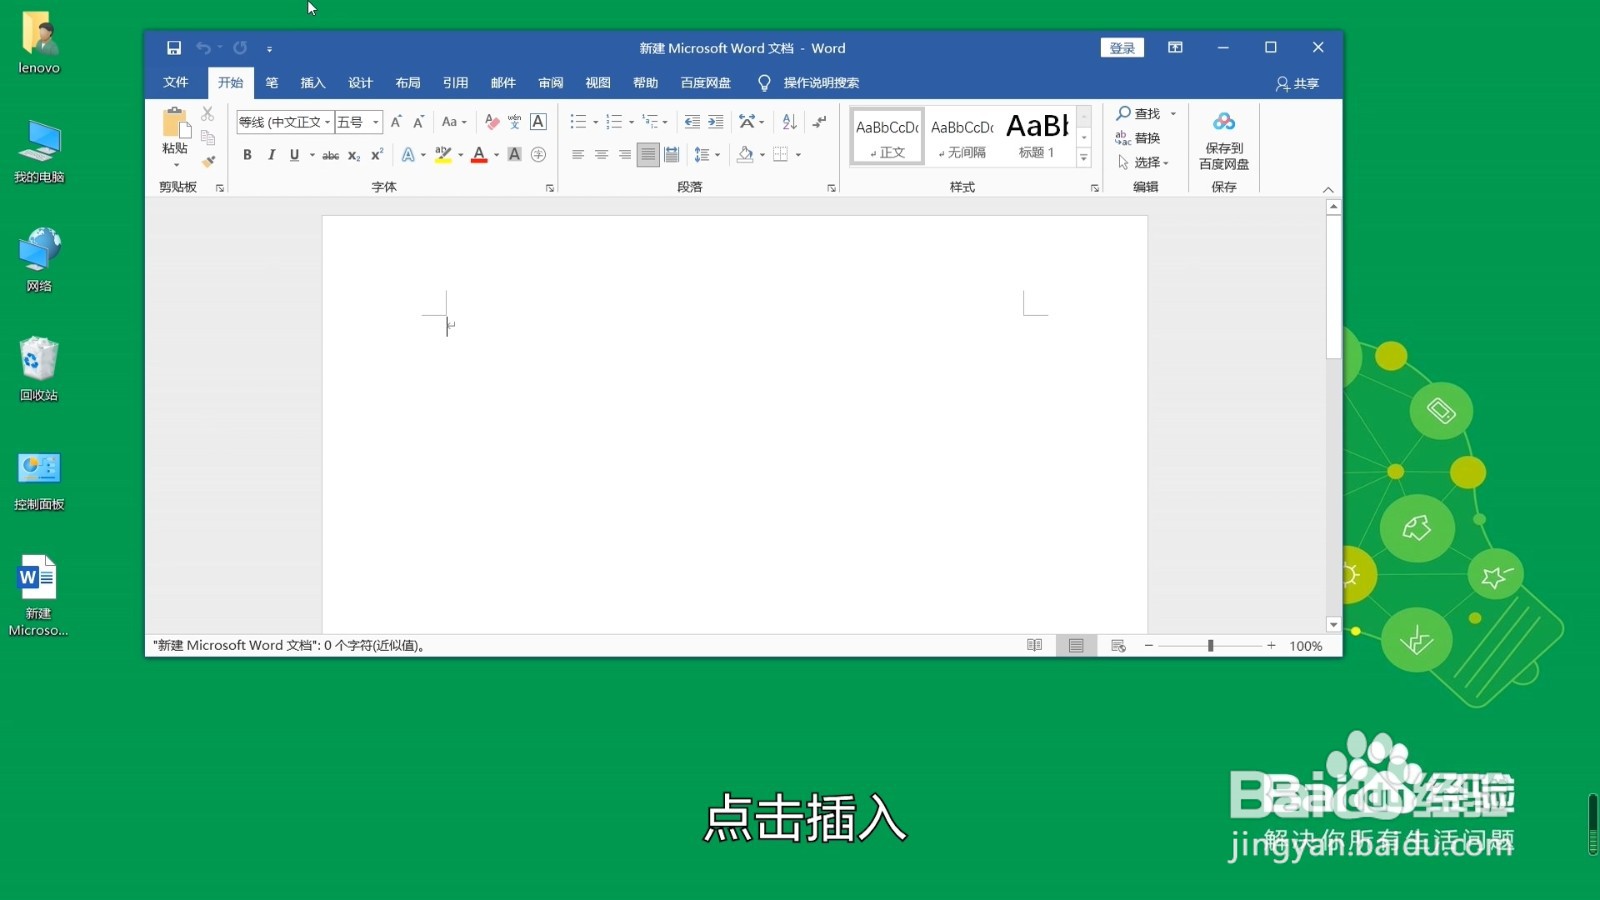Click the phonetic guide icon
The height and width of the screenshot is (900, 1600).
click(x=514, y=122)
